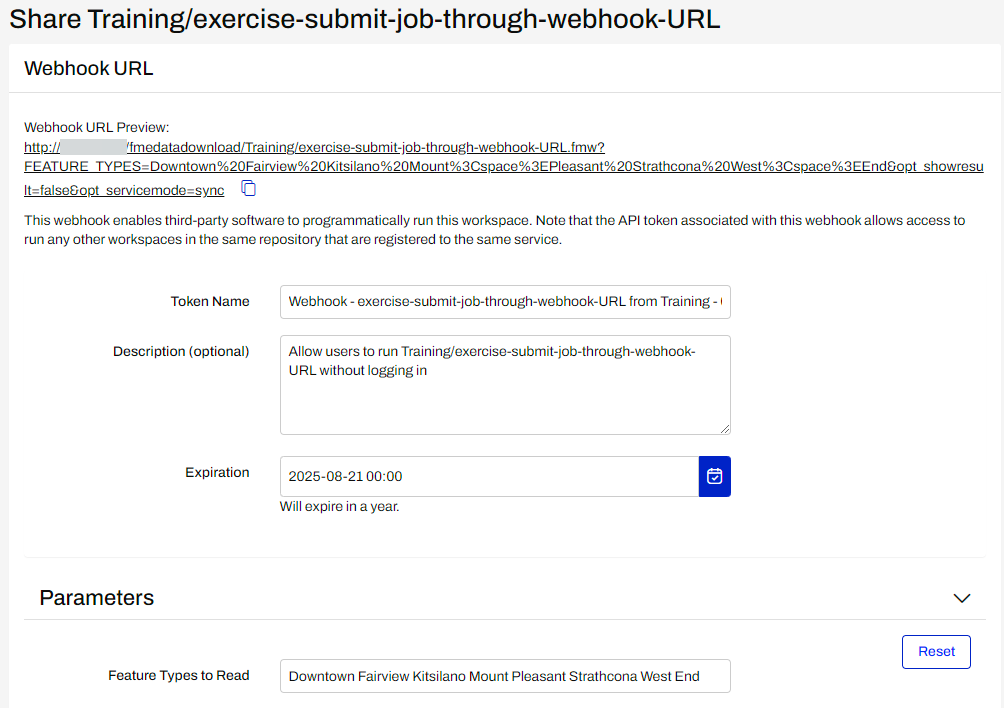Click the 'Webhook URL Preview:' label
The image size is (1004, 708).
tap(97, 127)
